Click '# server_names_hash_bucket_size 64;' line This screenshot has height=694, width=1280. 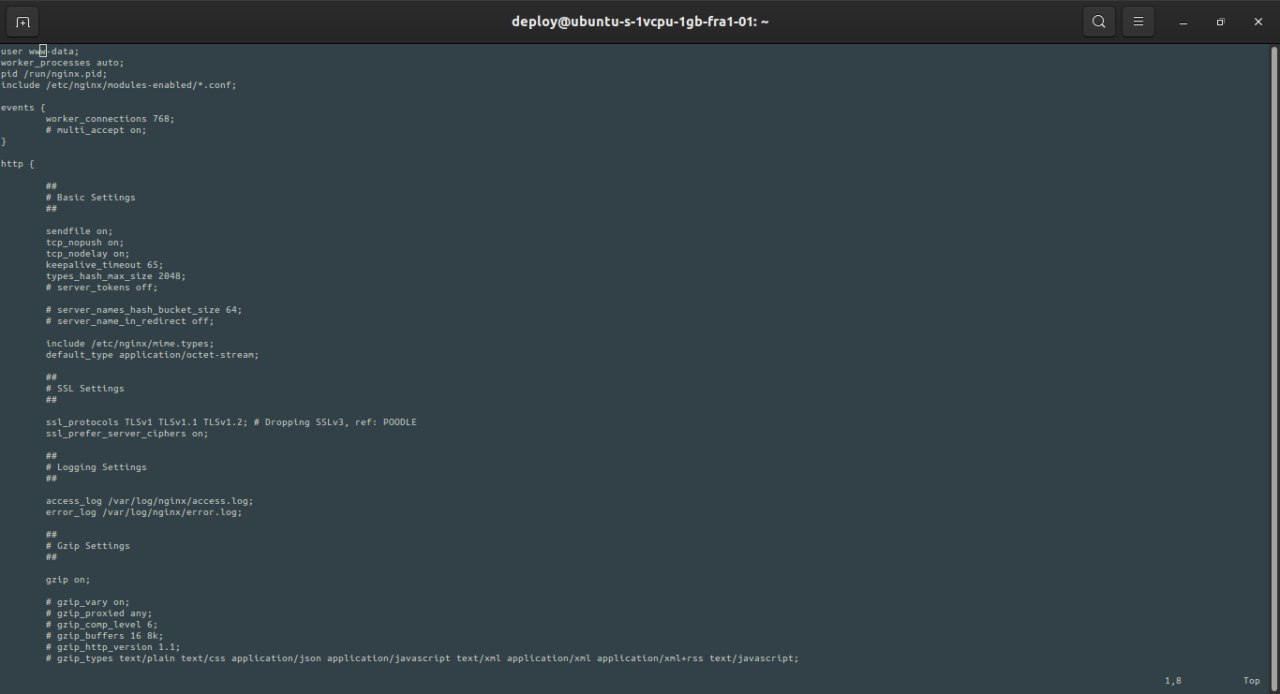144,310
